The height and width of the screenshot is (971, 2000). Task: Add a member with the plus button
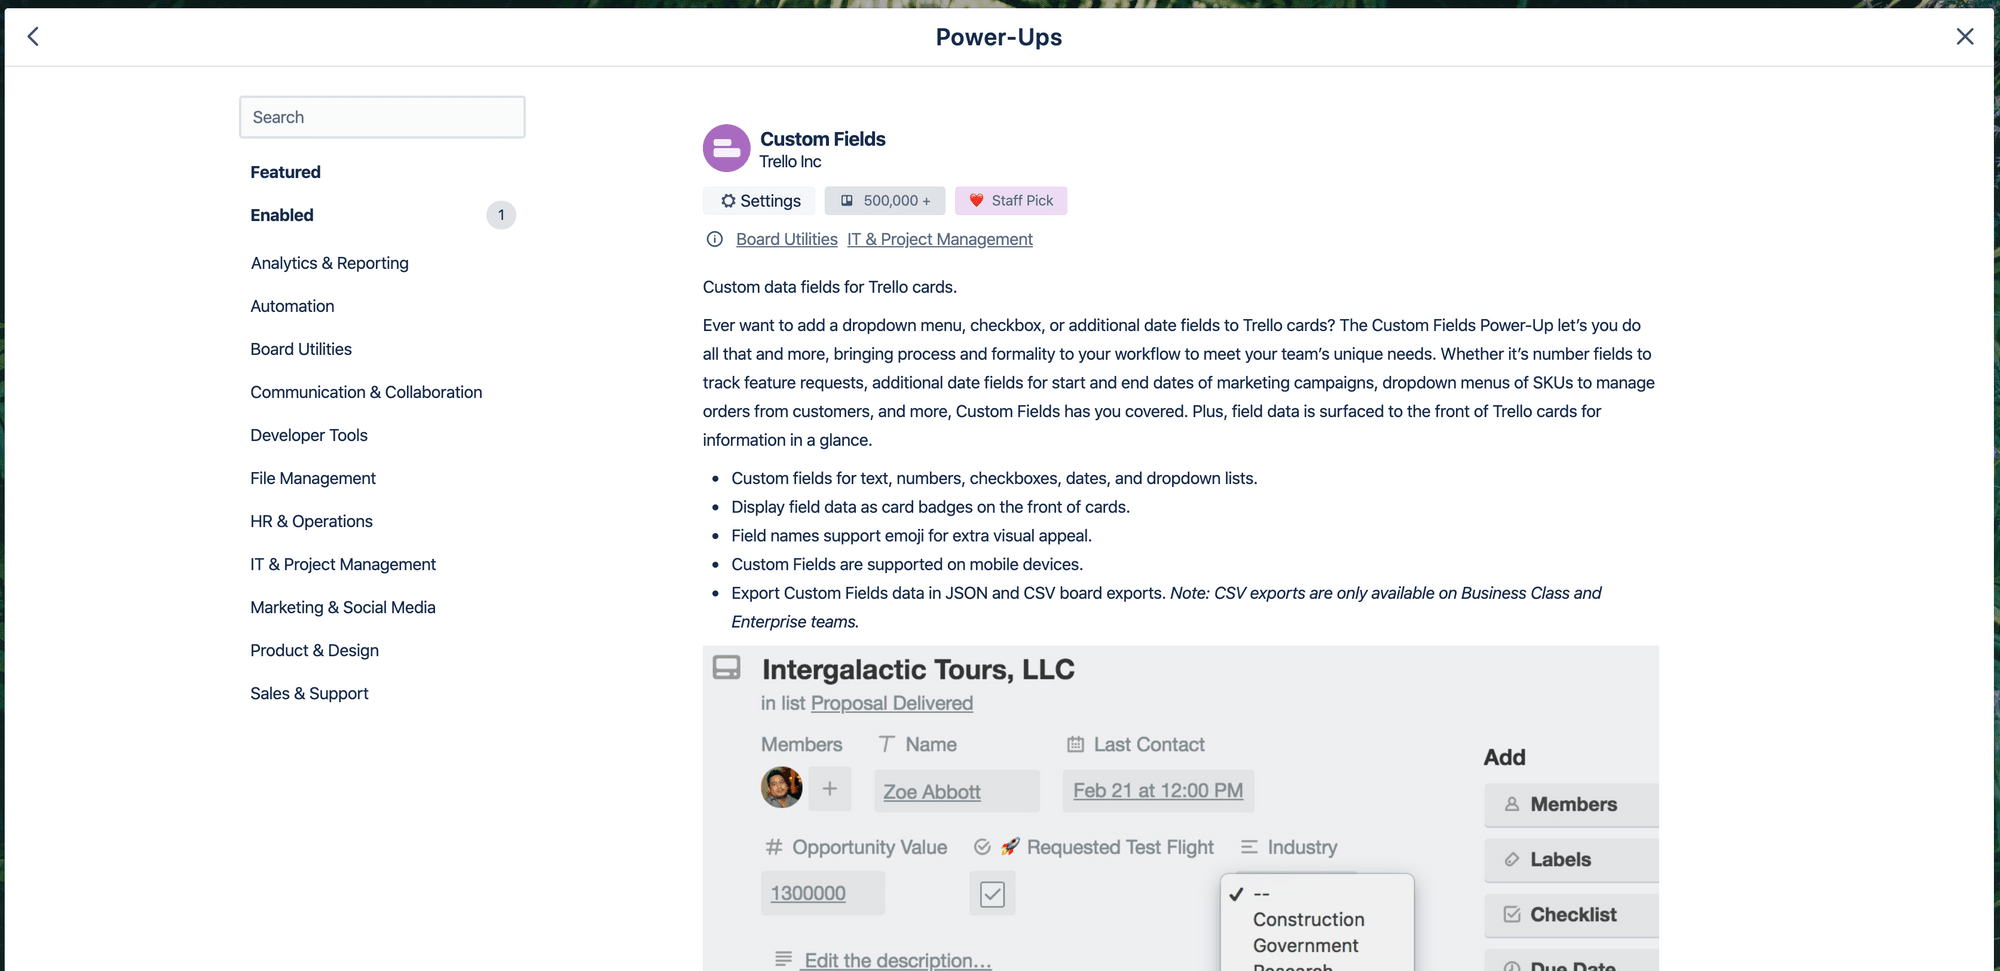830,789
